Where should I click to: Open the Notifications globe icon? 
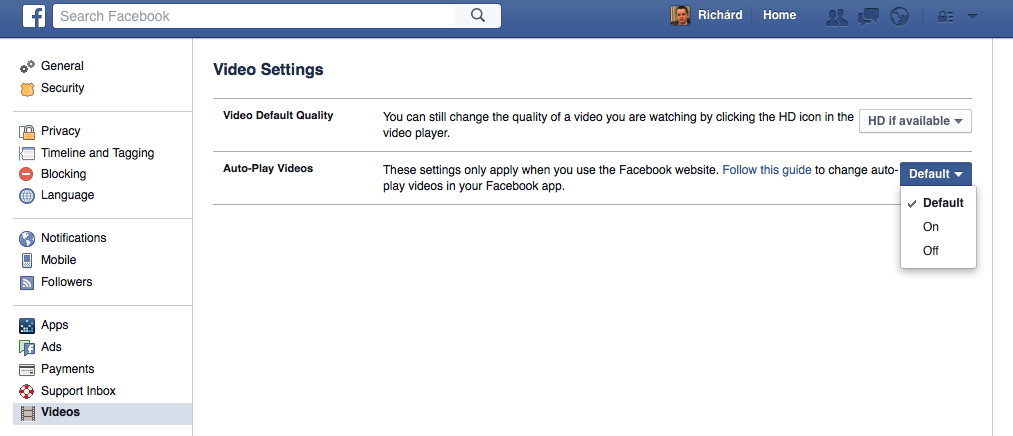click(898, 16)
